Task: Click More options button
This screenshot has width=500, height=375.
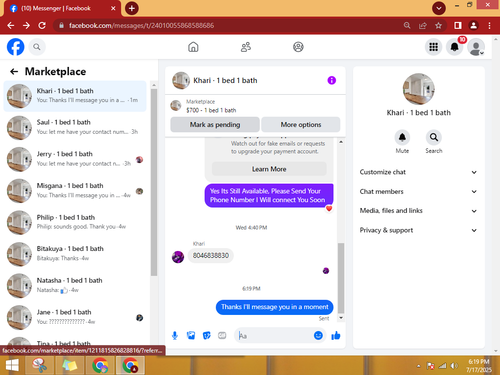Action: [x=301, y=124]
